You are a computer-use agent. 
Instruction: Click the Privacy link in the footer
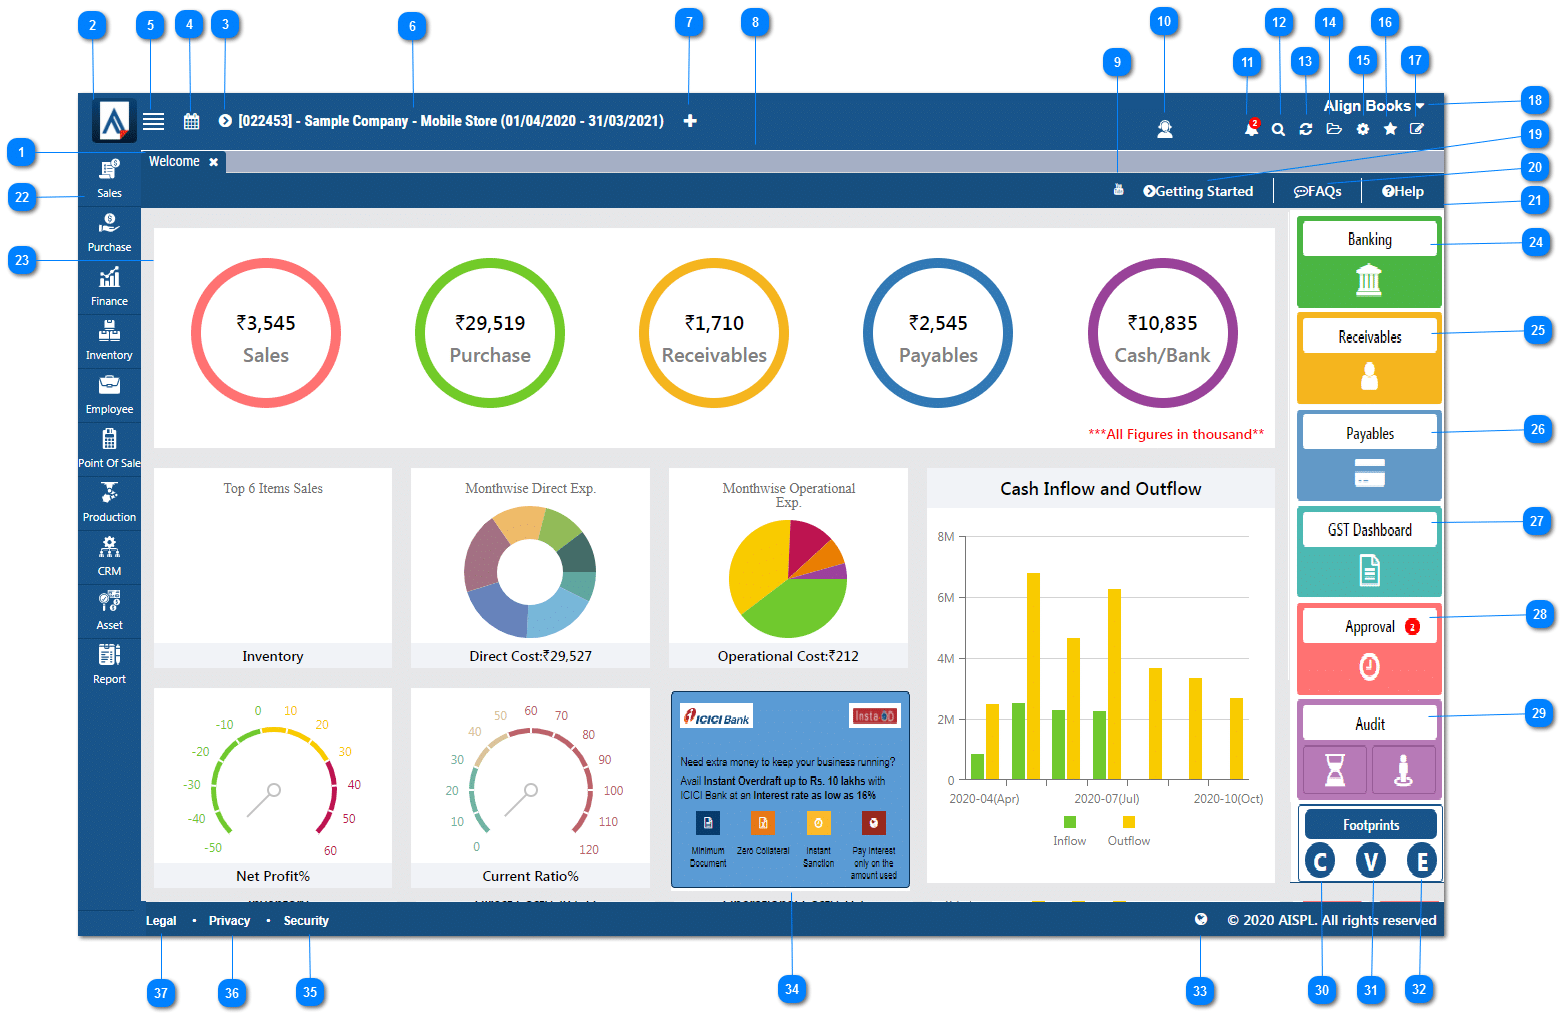coord(229,920)
